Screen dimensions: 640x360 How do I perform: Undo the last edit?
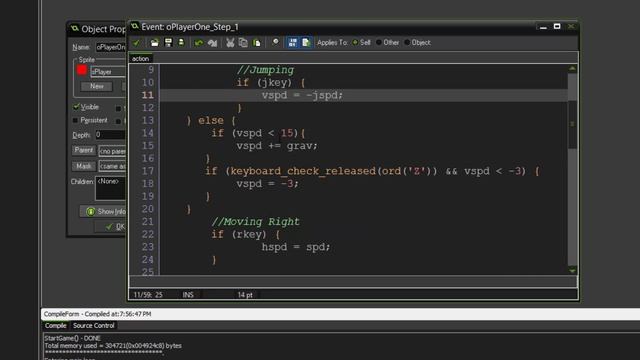click(199, 42)
